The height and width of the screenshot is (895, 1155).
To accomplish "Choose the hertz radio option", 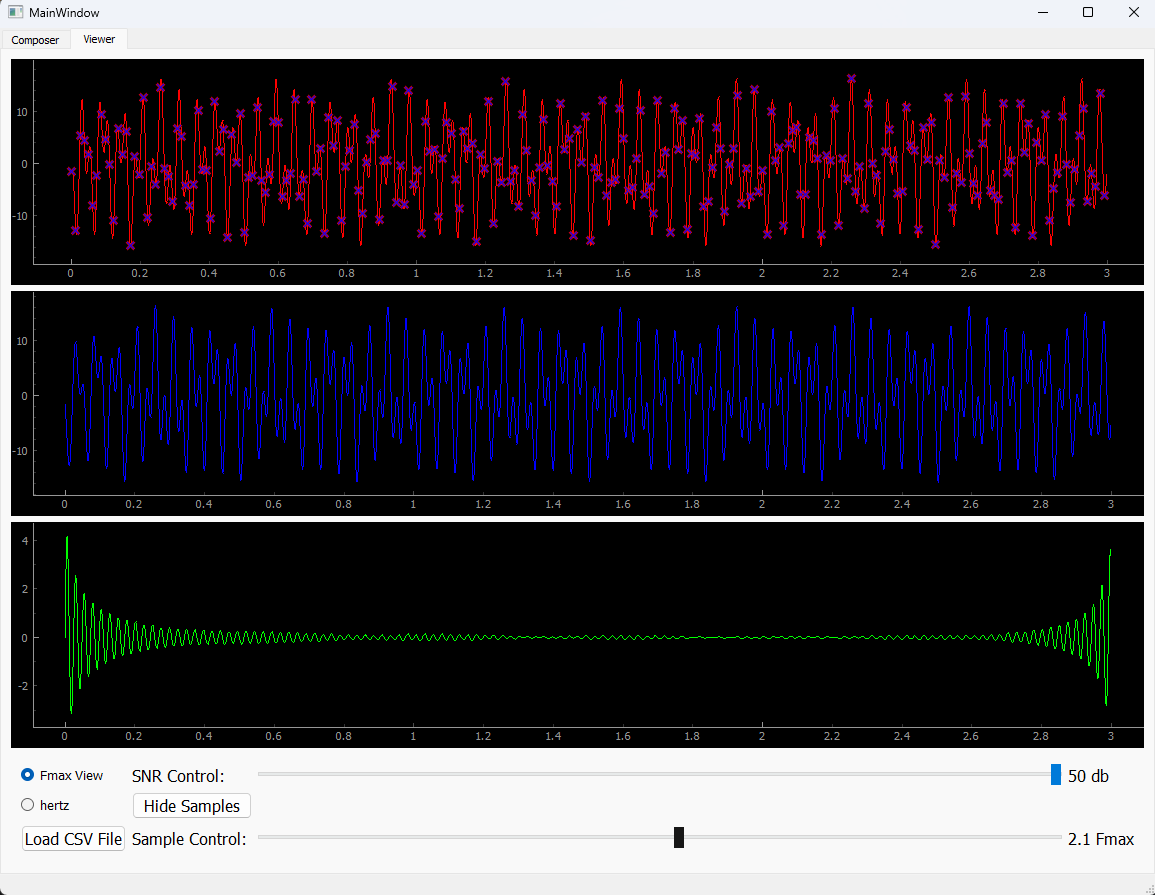I will coord(46,805).
